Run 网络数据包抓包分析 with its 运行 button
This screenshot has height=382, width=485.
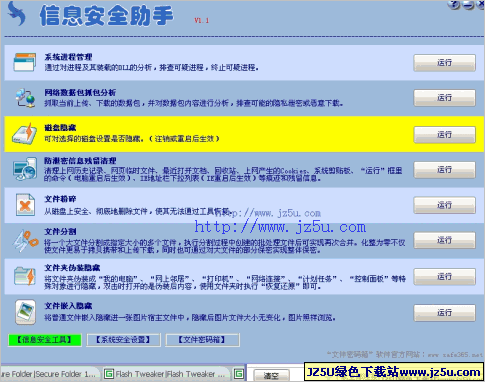tap(444, 98)
